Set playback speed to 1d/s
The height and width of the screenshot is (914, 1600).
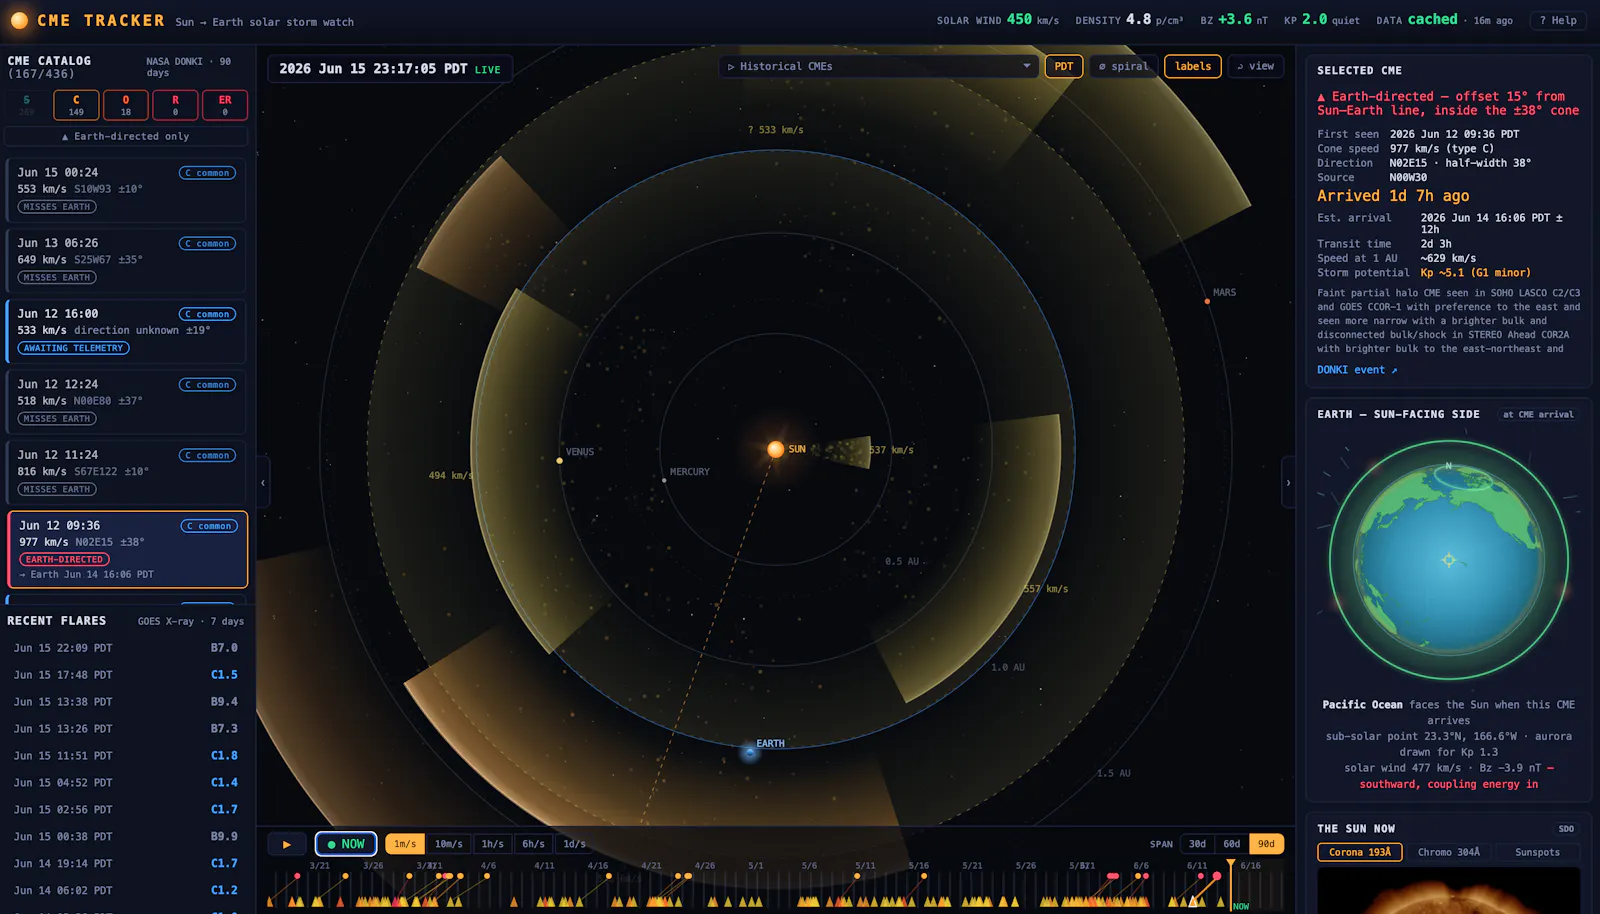[x=575, y=844]
